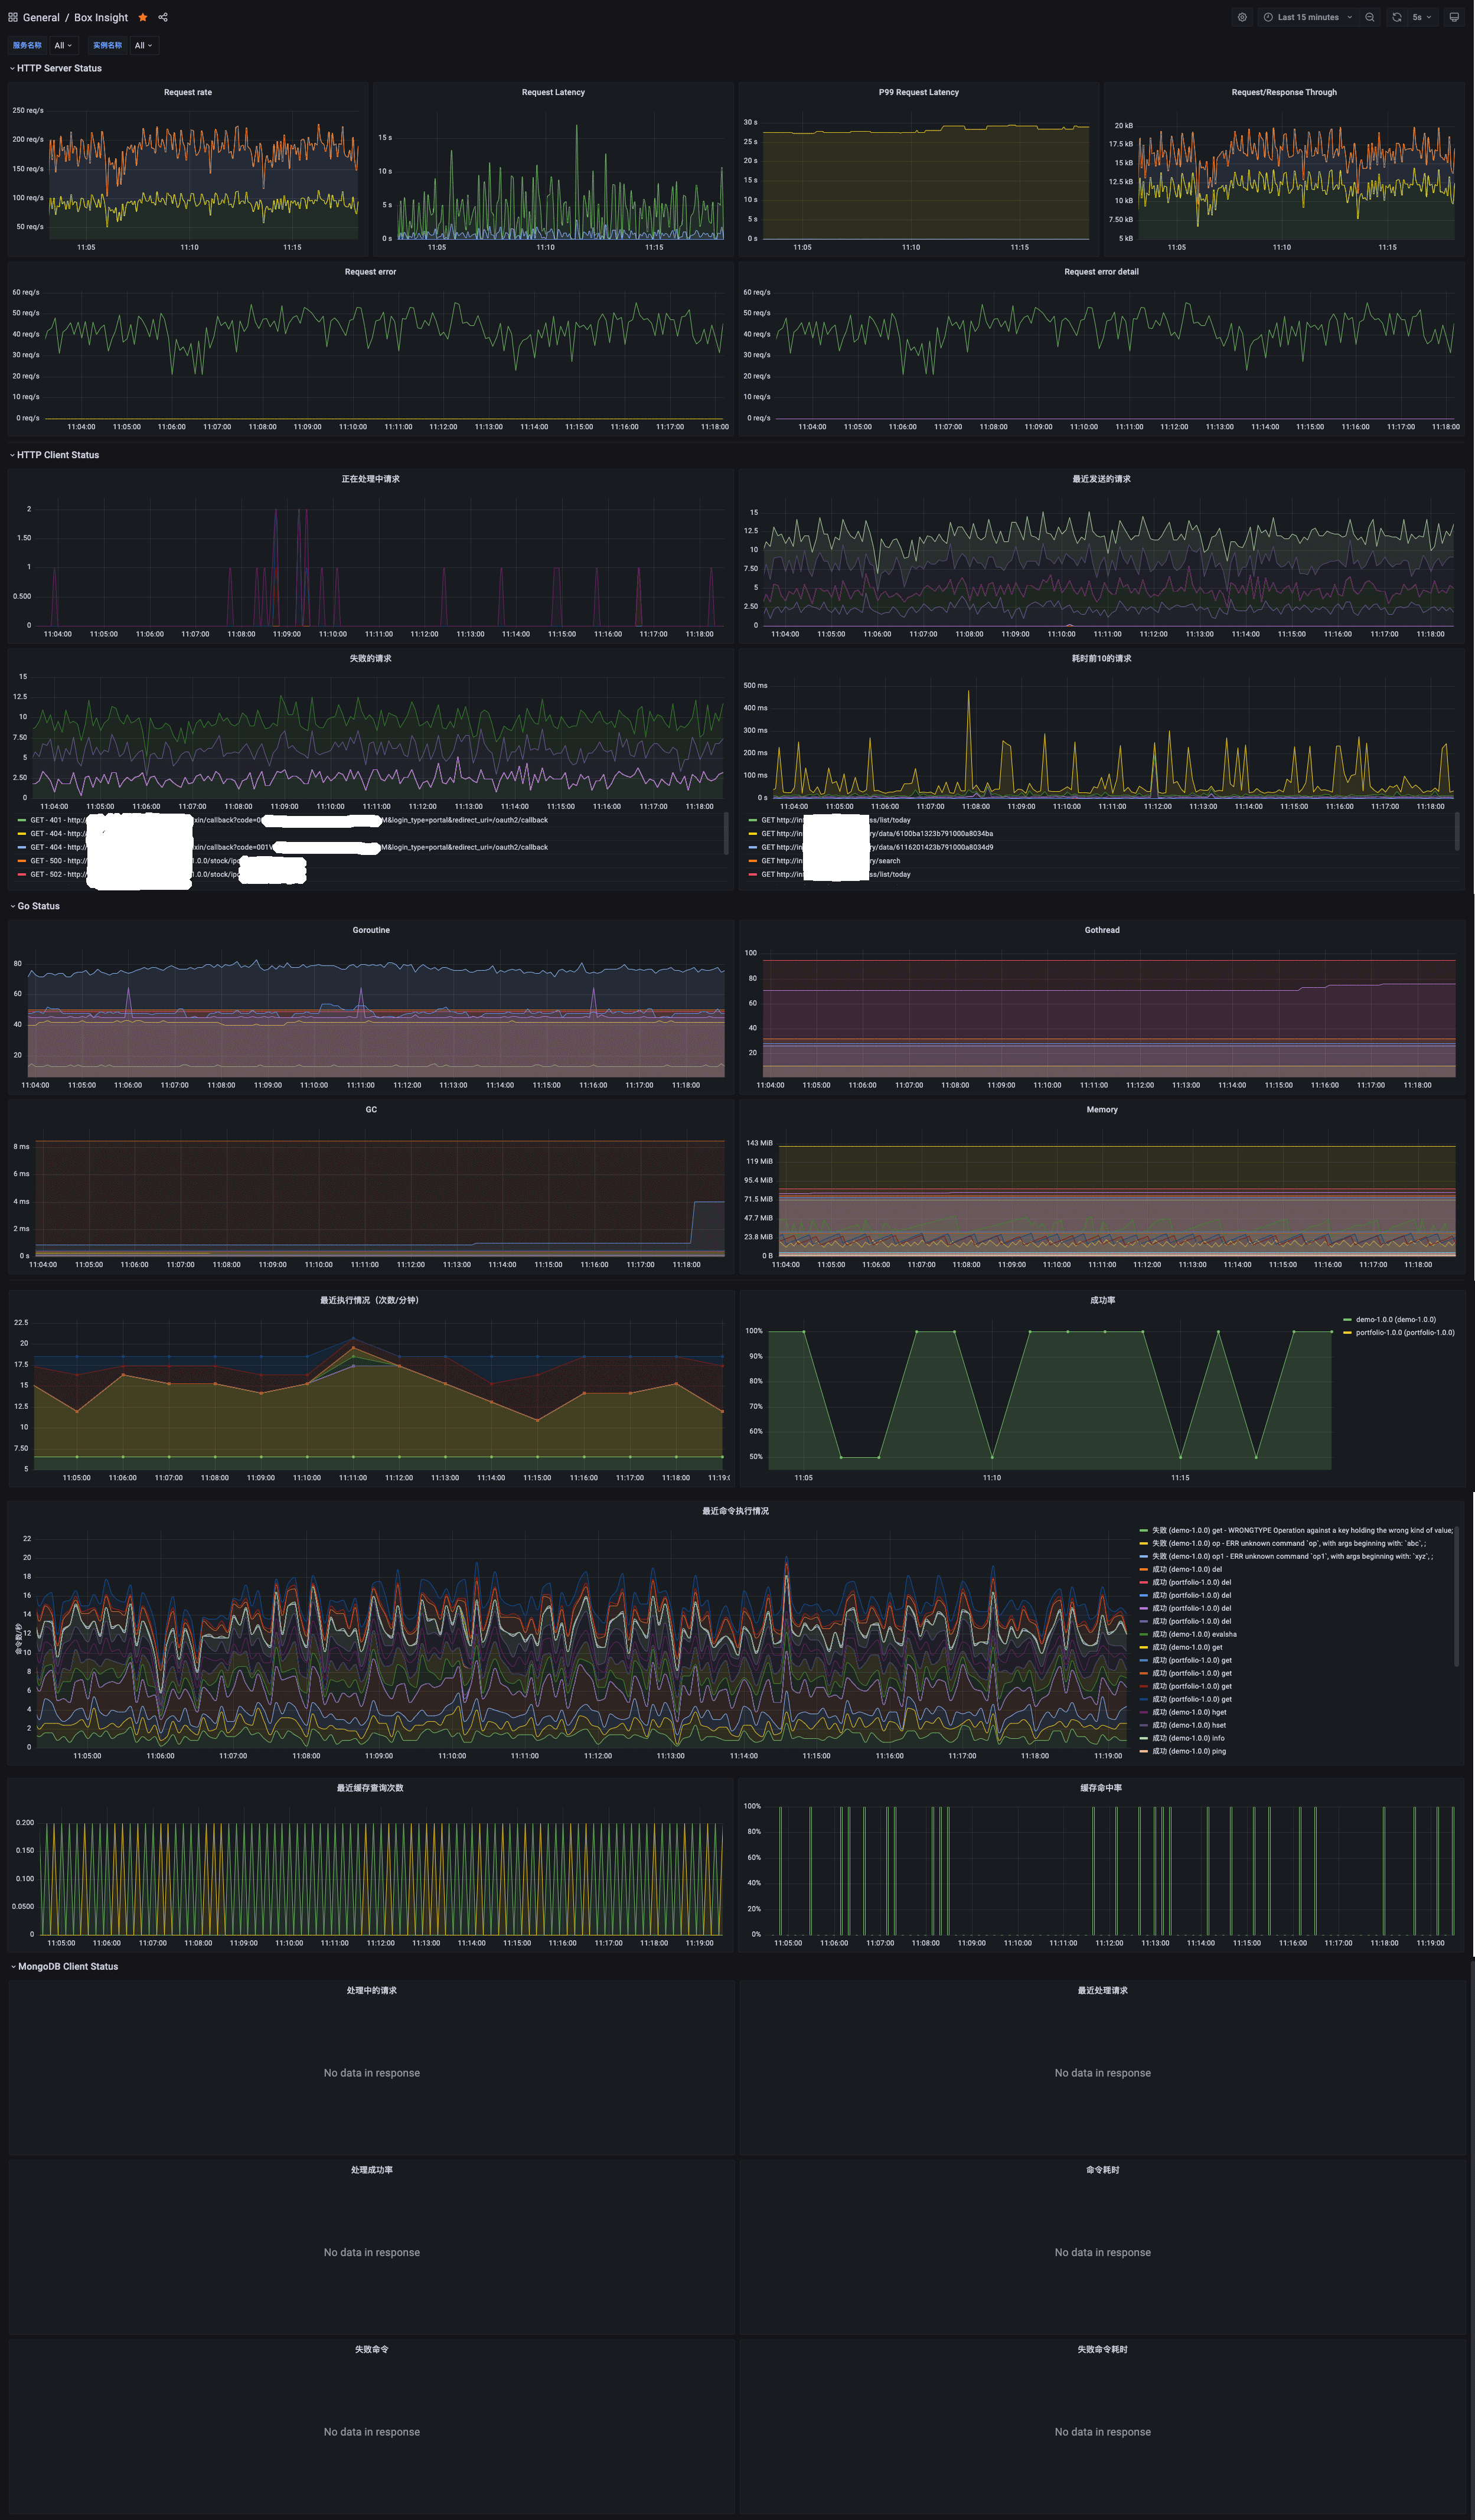Unstar the Box Insight dashboard
The image size is (1475, 2520).
[x=143, y=17]
